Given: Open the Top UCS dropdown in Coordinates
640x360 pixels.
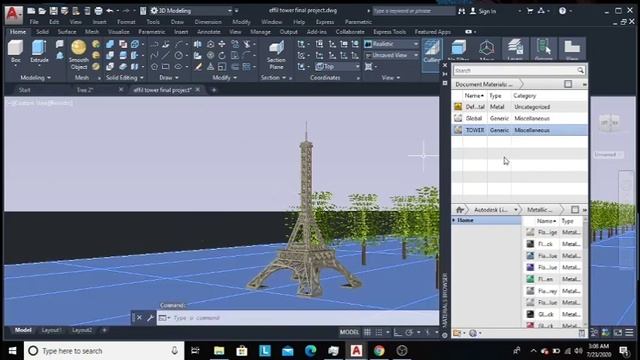Looking at the screenshot, I should [337, 67].
